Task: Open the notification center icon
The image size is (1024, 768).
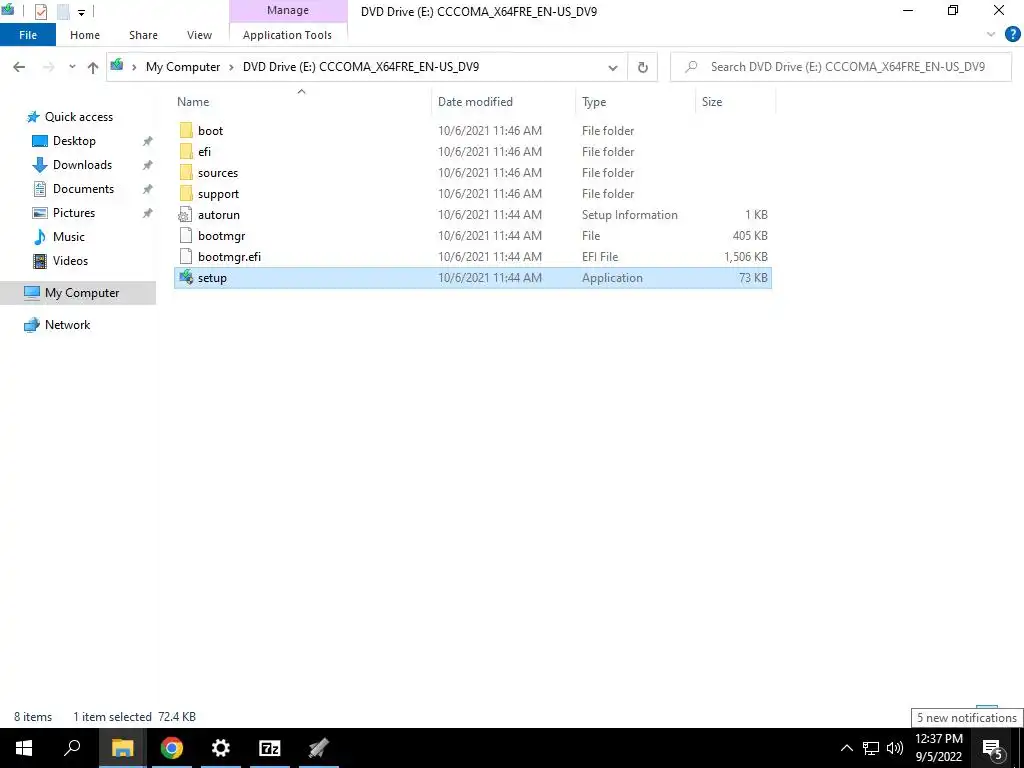Action: pos(993,748)
